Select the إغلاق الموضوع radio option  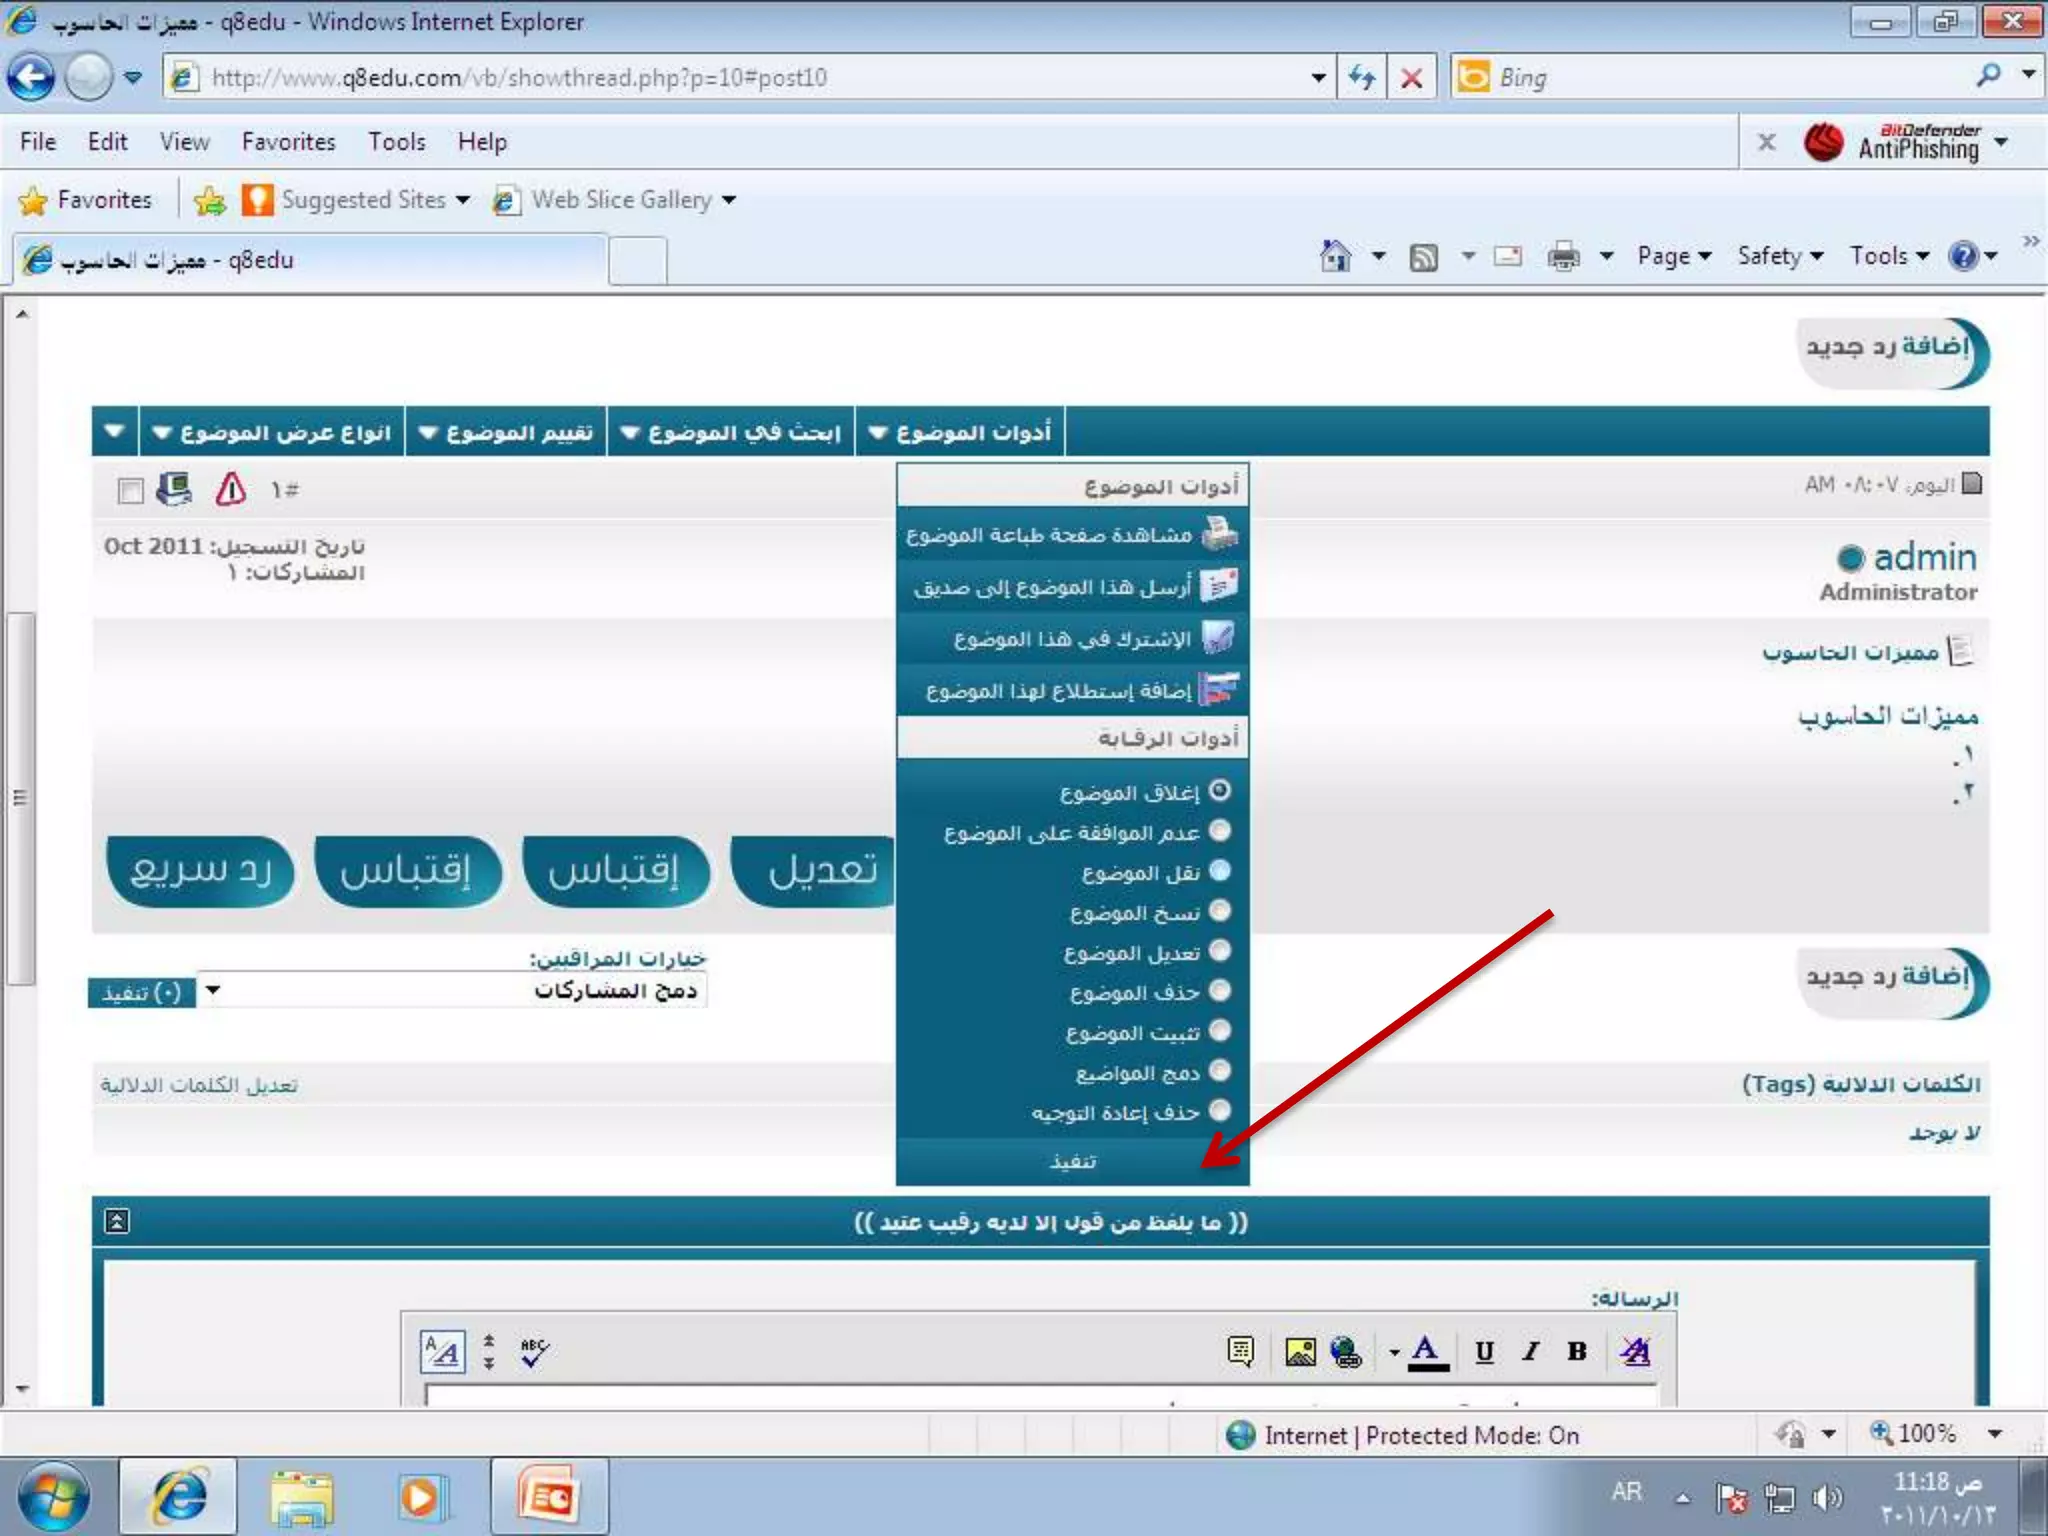click(x=1219, y=791)
